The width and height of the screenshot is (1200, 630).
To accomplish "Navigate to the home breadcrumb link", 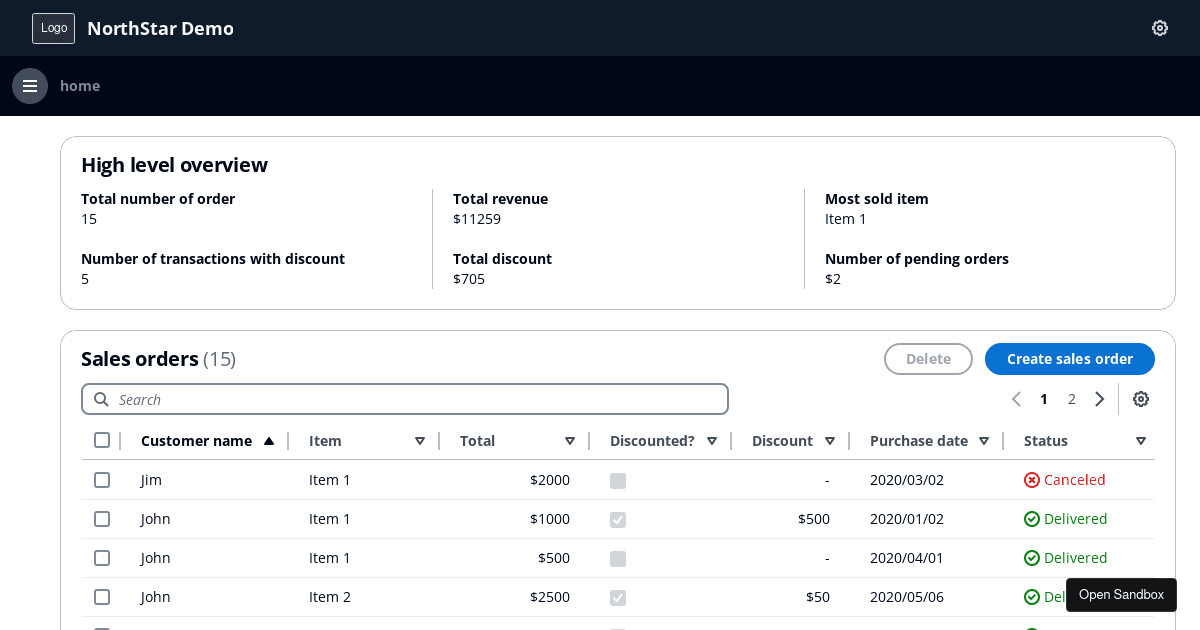I will tap(80, 86).
